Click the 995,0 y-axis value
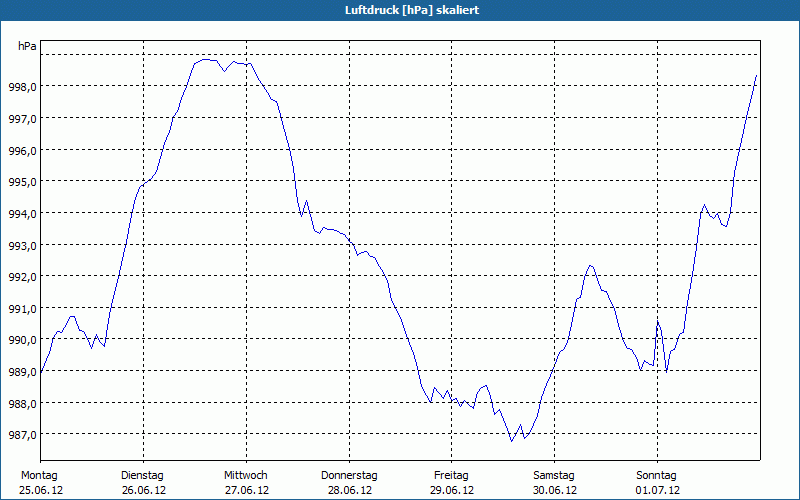Screen dimensions: 800x500 coord(22,182)
